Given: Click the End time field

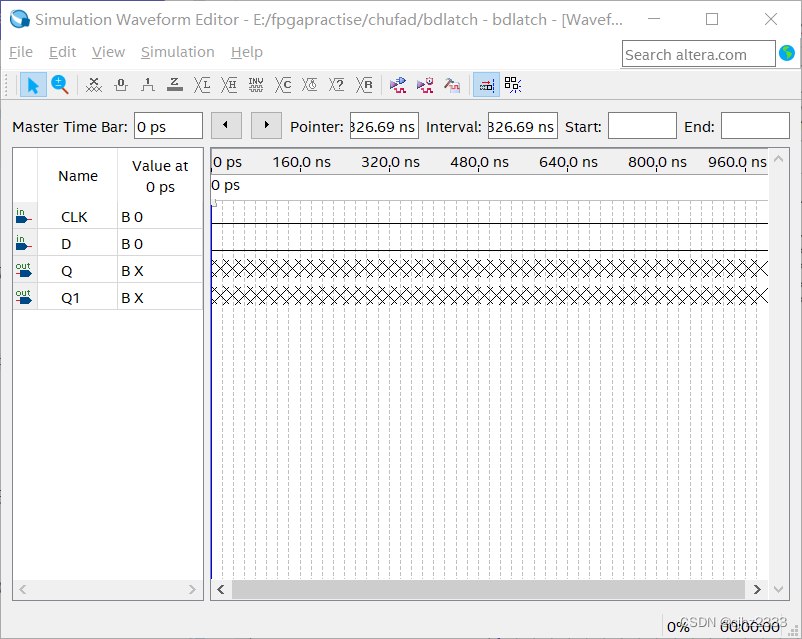Looking at the screenshot, I should 755,126.
